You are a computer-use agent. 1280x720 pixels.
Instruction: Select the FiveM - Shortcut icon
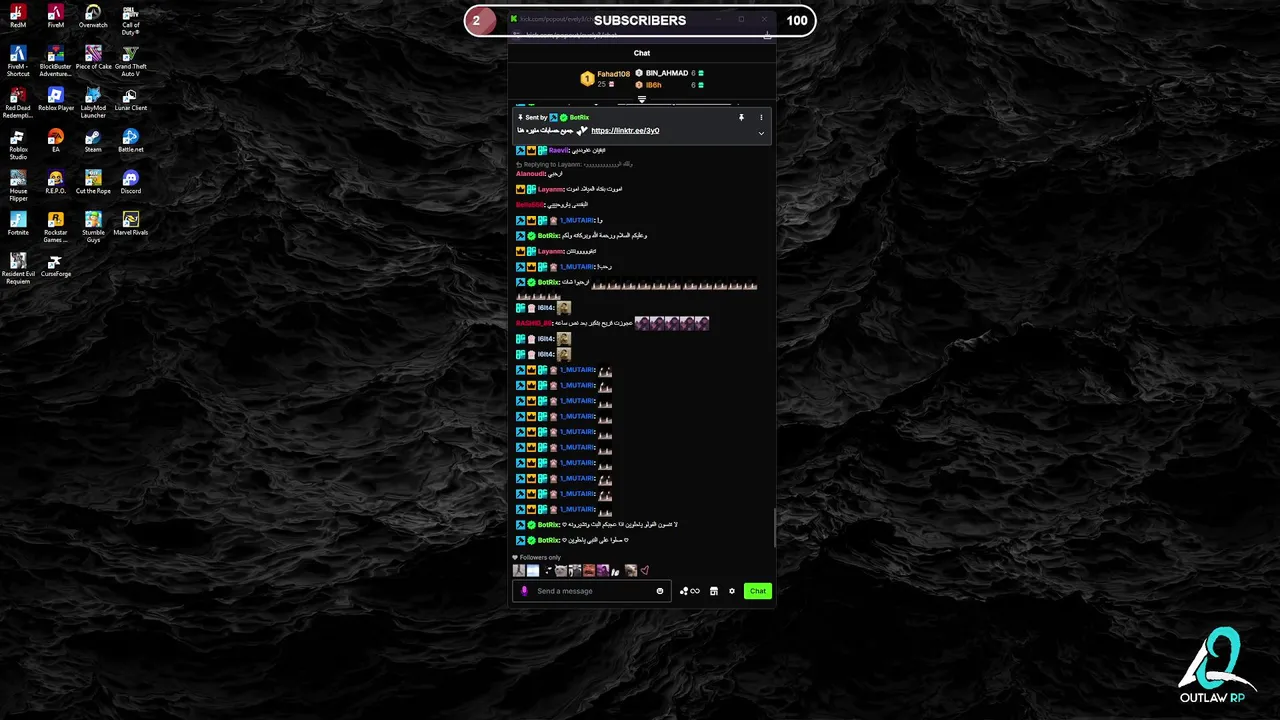(18, 61)
